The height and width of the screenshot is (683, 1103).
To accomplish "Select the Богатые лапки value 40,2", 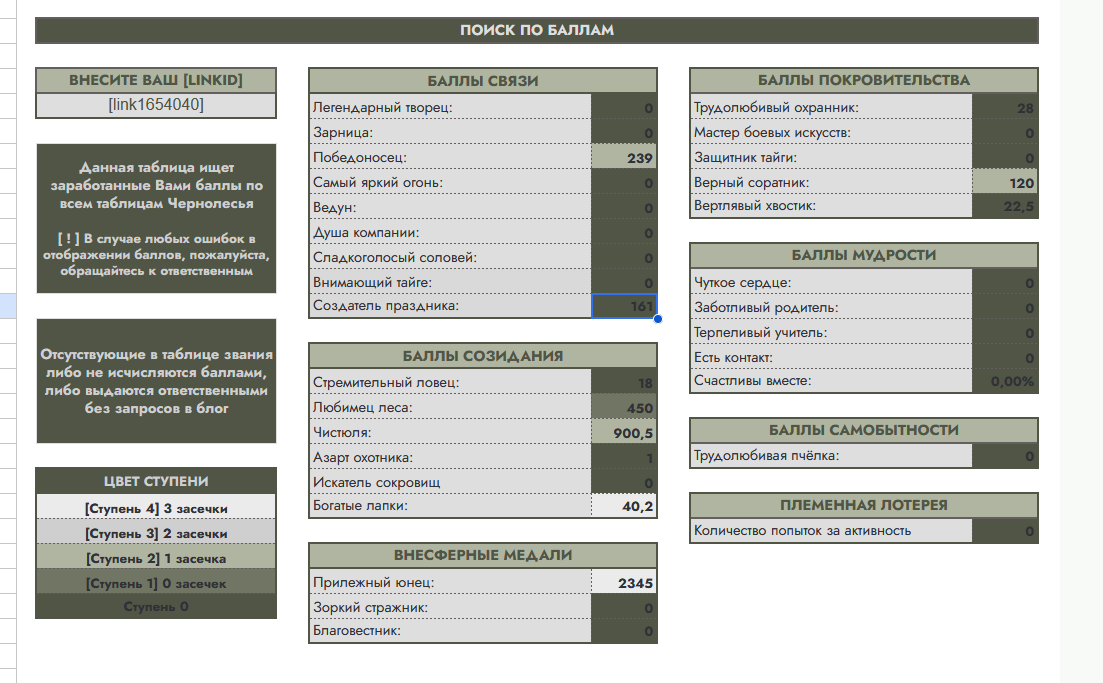I will coord(624,507).
